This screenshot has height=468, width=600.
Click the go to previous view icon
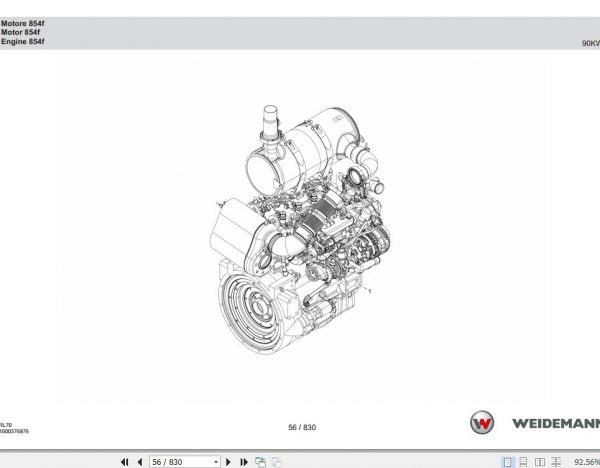[261, 462]
